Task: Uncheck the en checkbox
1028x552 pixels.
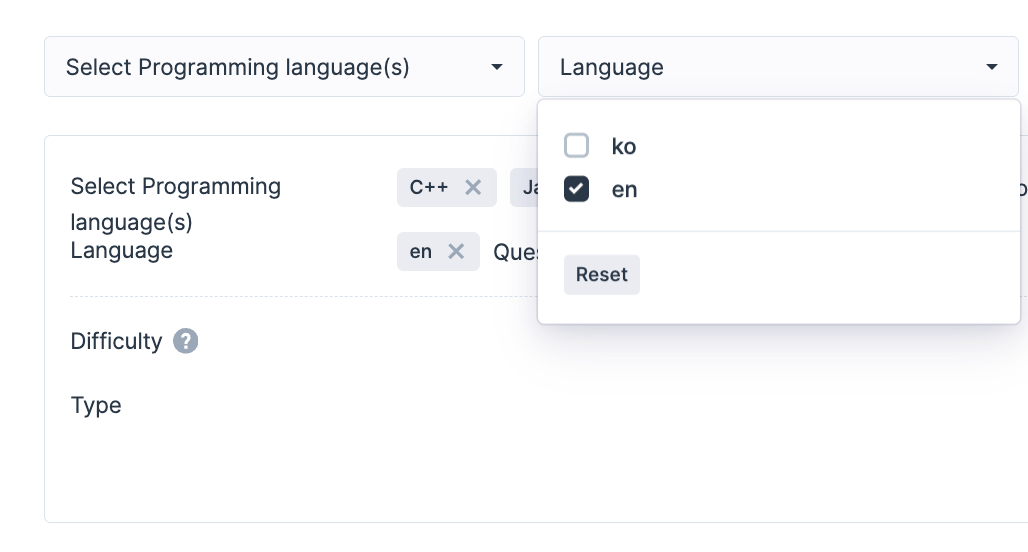Action: [x=576, y=189]
